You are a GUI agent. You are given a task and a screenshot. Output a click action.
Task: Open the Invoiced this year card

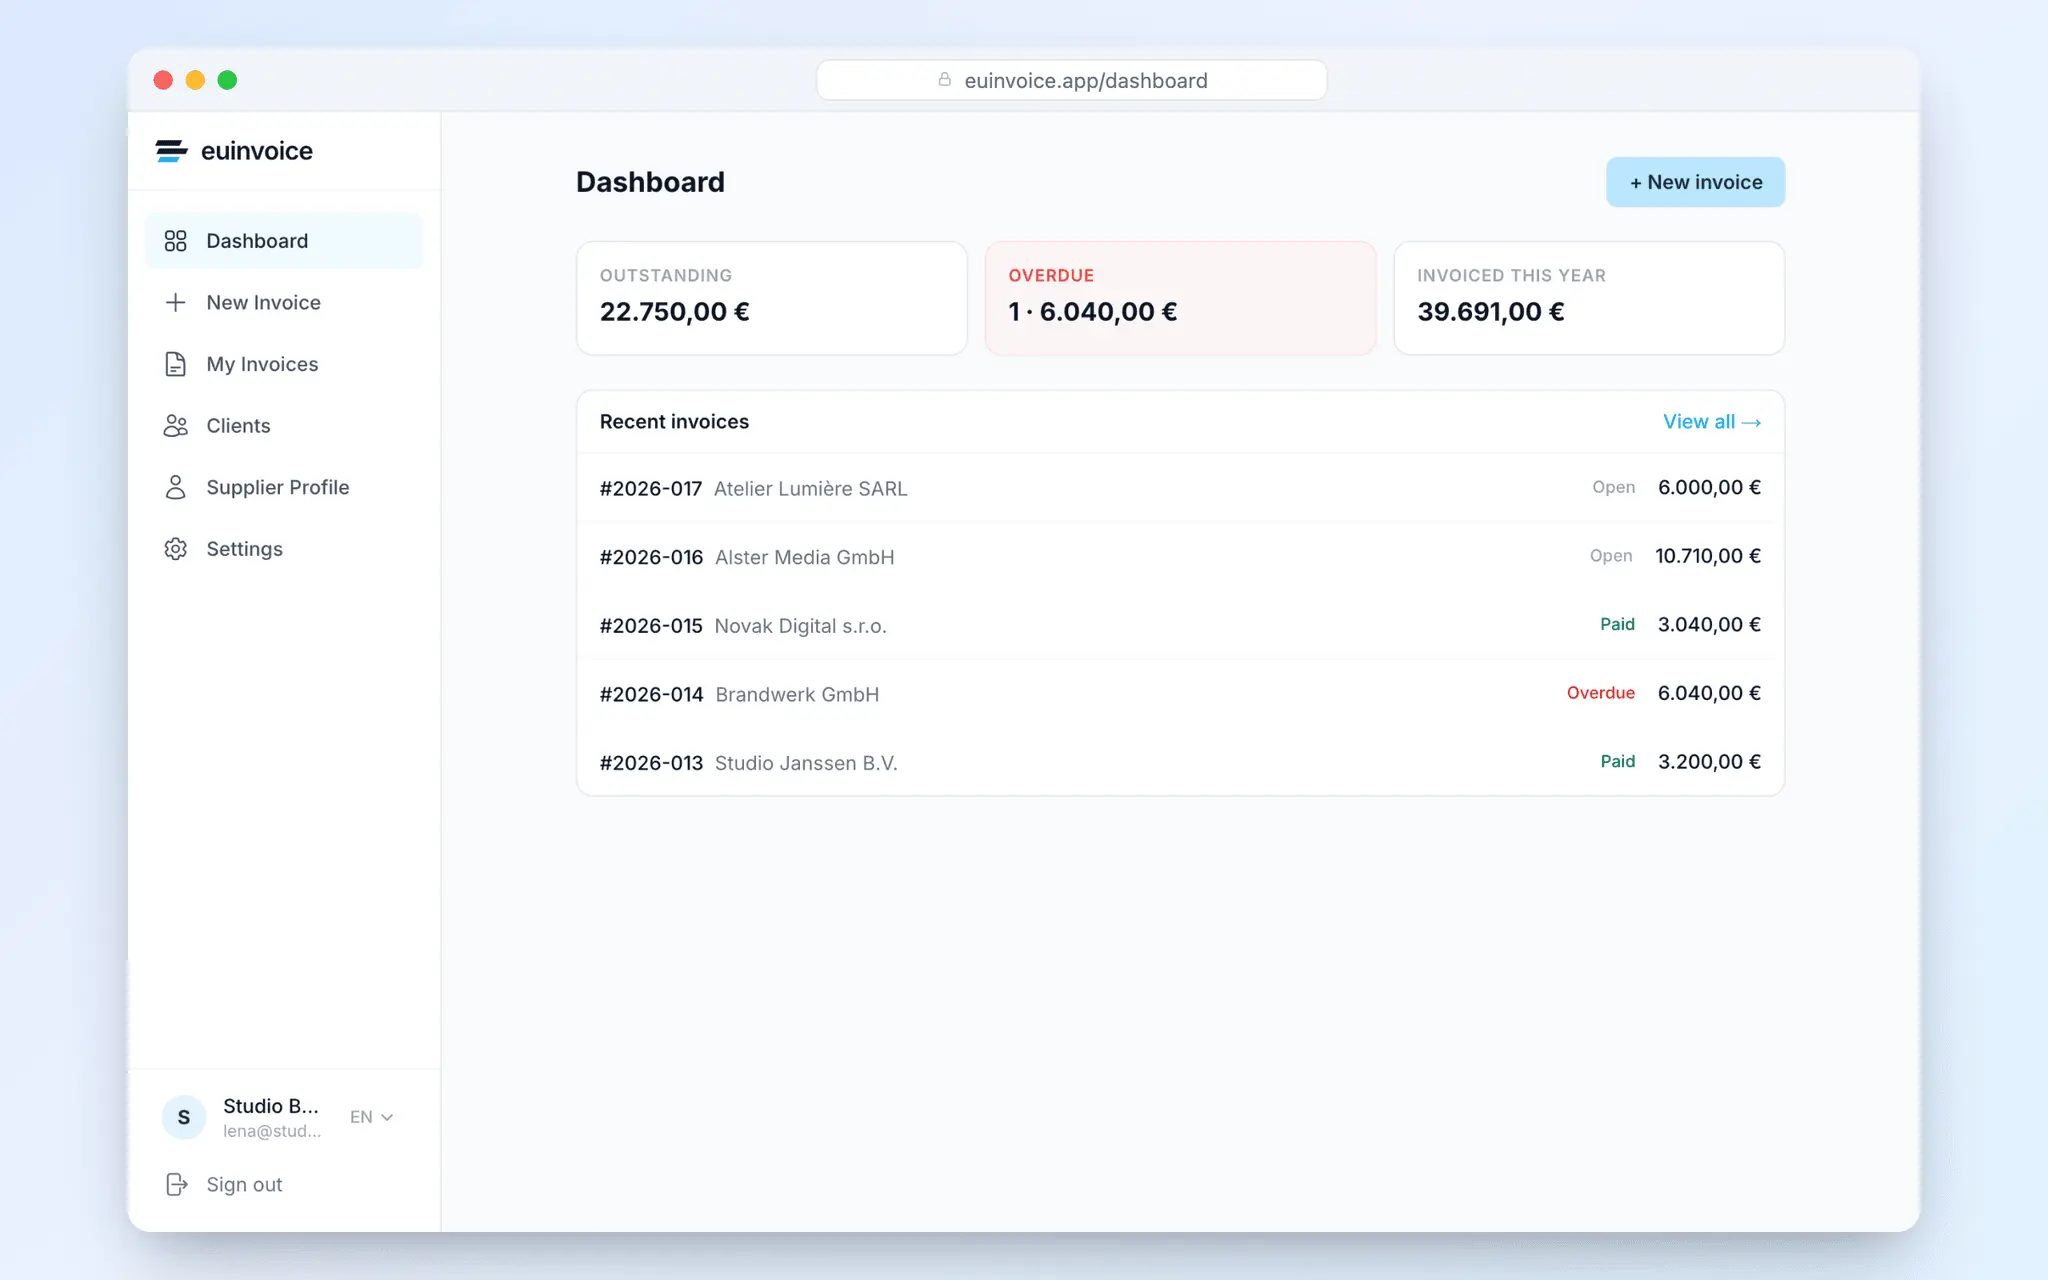1589,298
